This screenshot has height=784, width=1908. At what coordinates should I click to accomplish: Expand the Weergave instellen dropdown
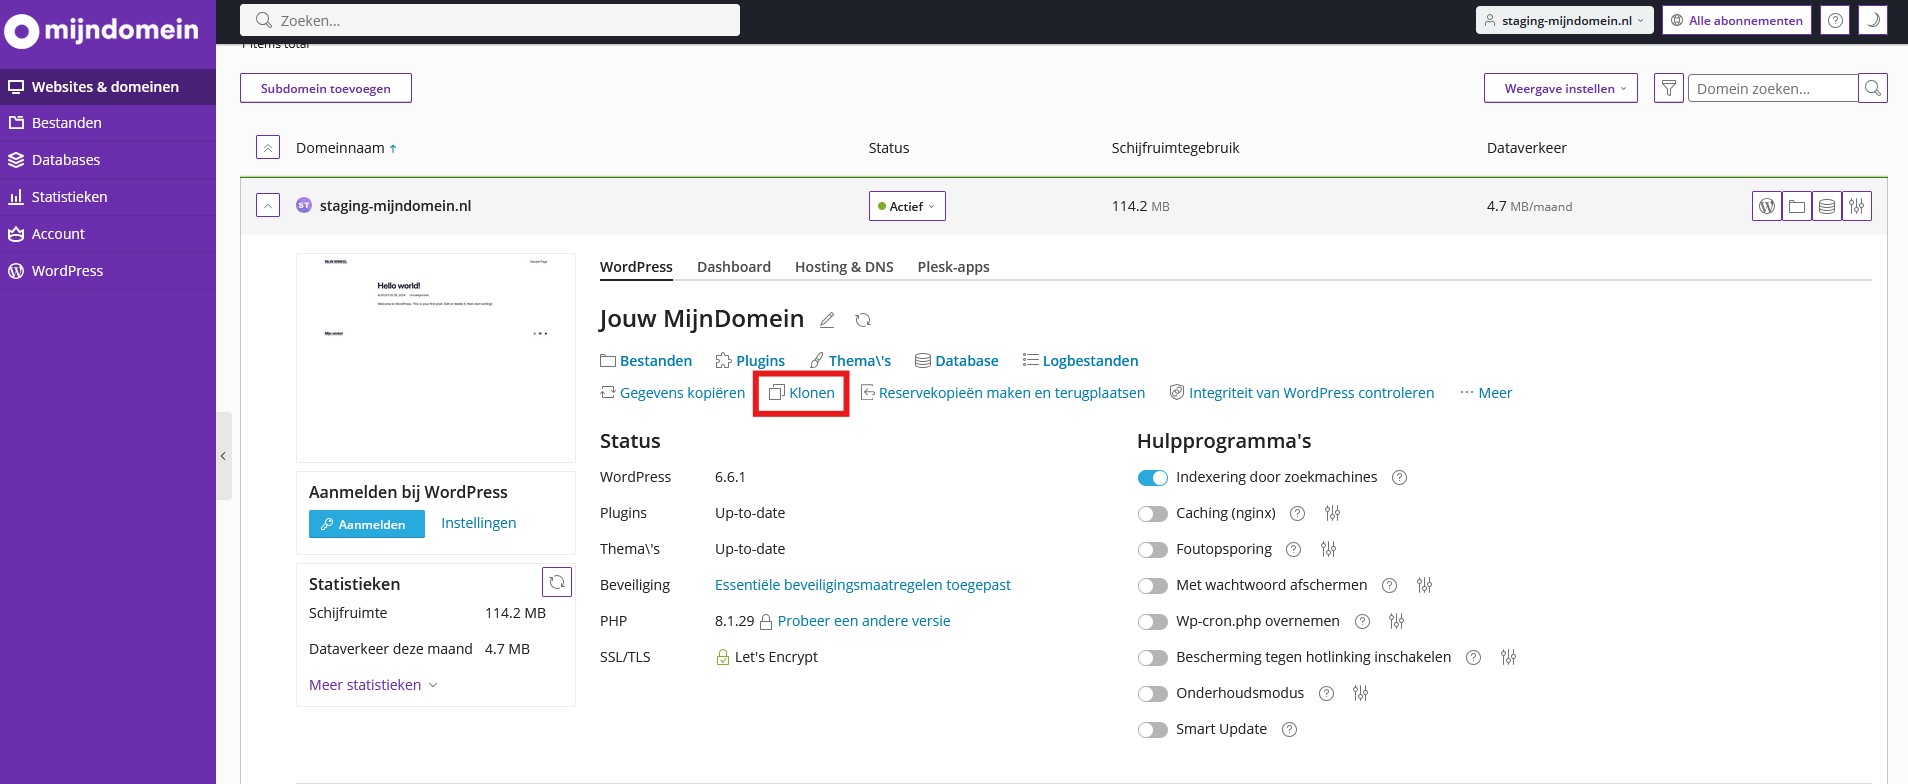[1560, 89]
